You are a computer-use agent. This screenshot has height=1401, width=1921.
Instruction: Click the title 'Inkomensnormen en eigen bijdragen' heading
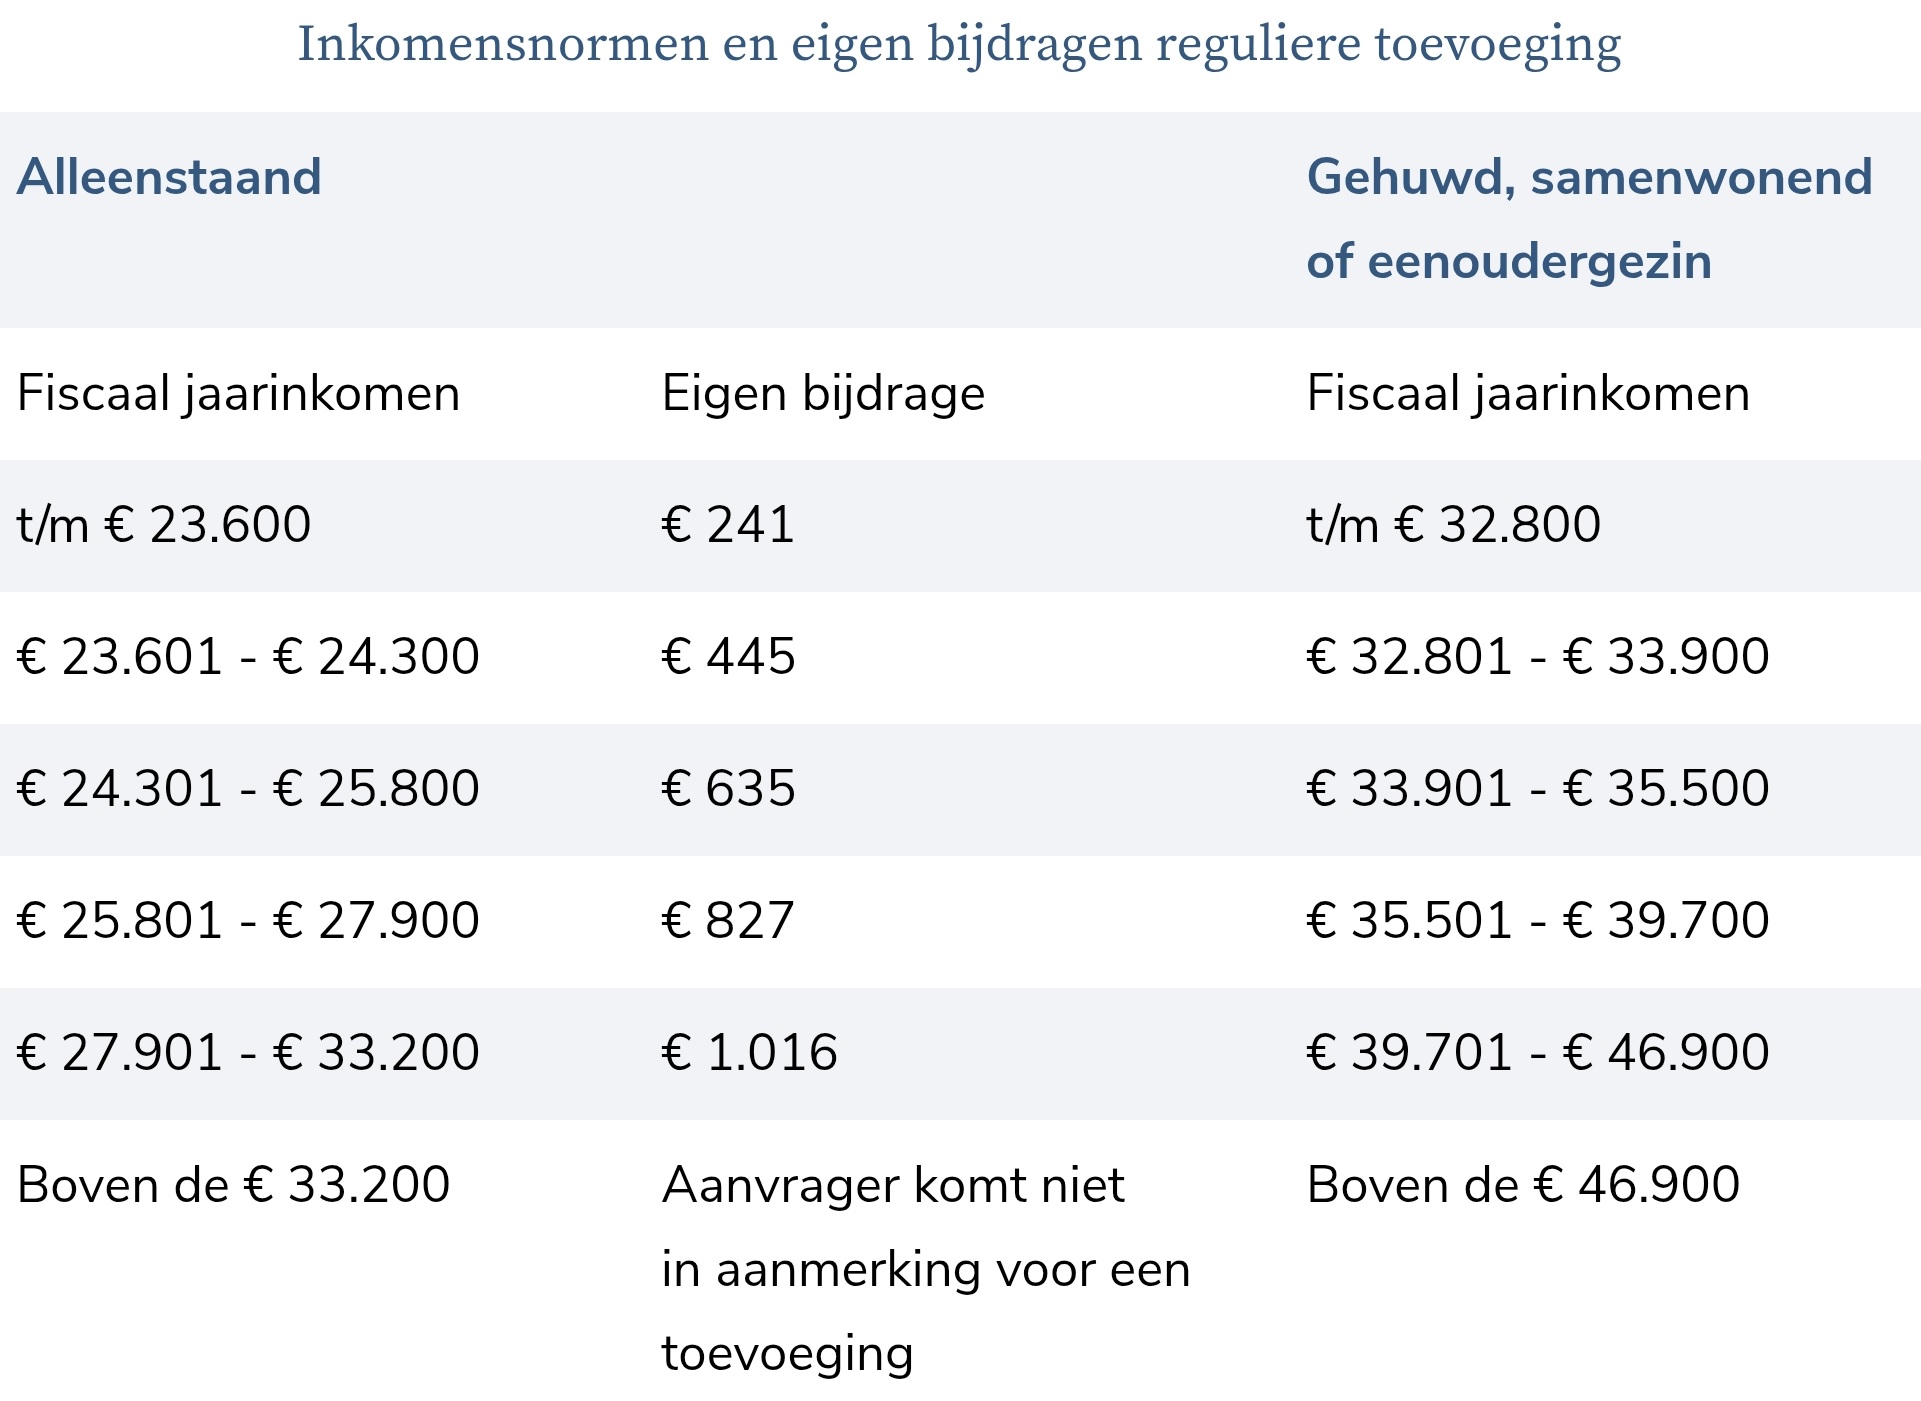tap(959, 44)
